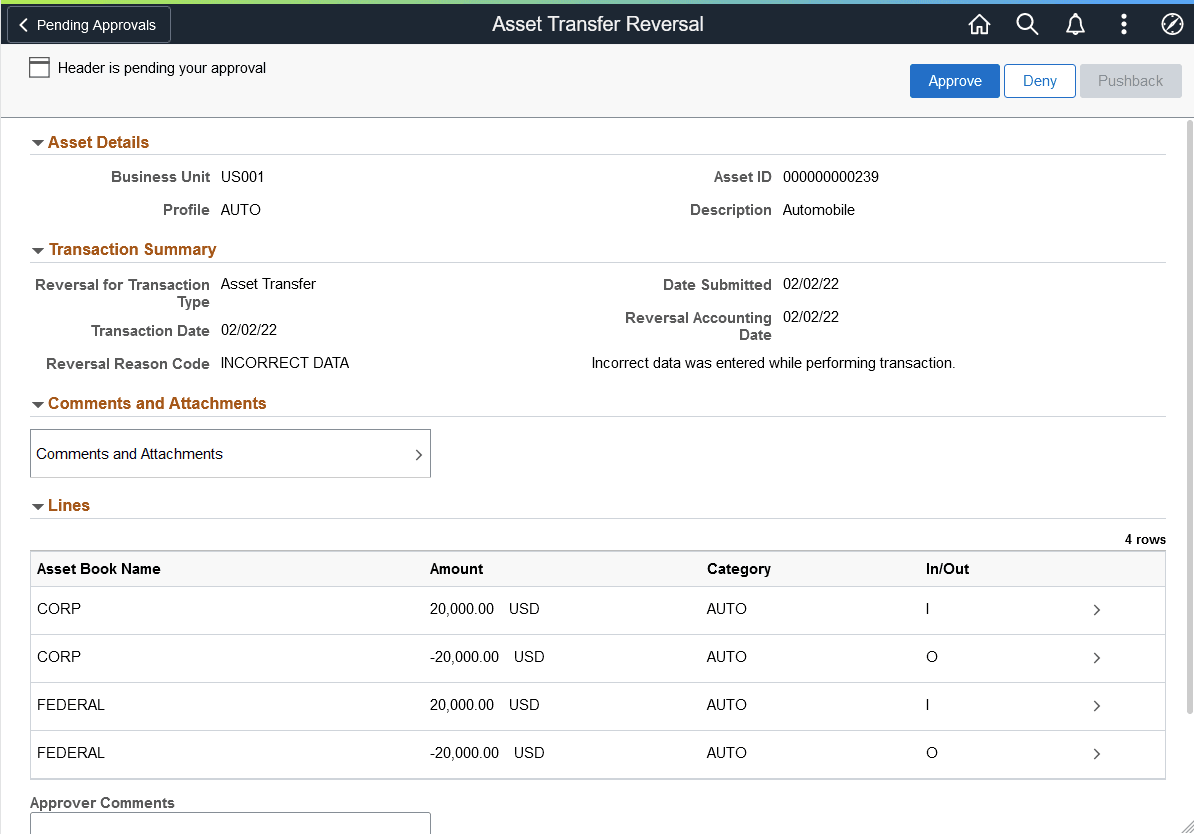The width and height of the screenshot is (1194, 834).
Task: Deny the pending approval
Action: 1039,81
